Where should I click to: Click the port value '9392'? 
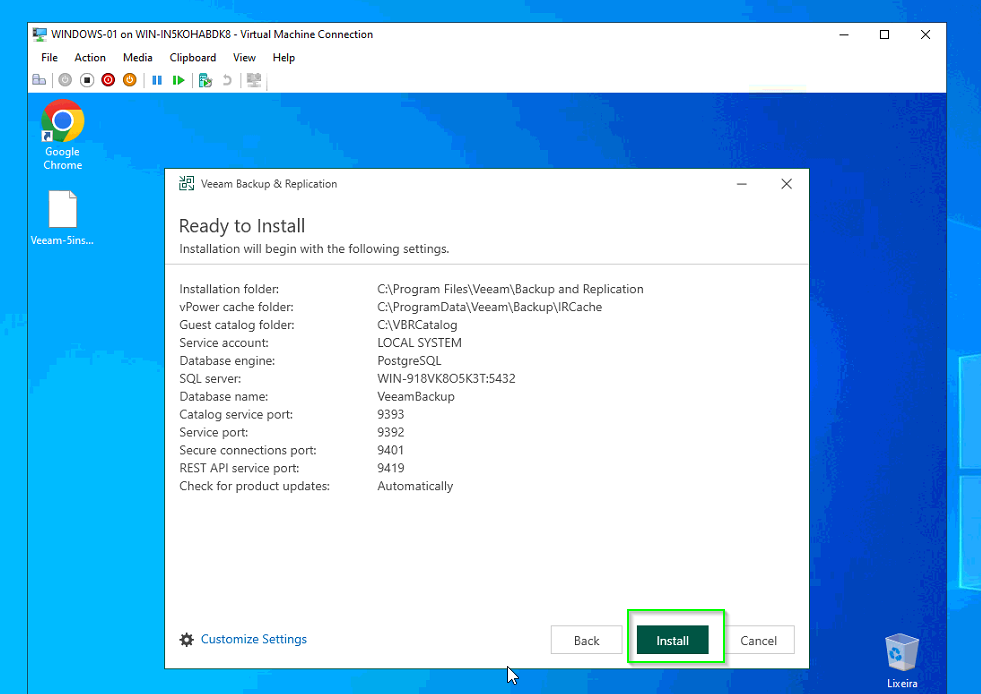pyautogui.click(x=390, y=432)
